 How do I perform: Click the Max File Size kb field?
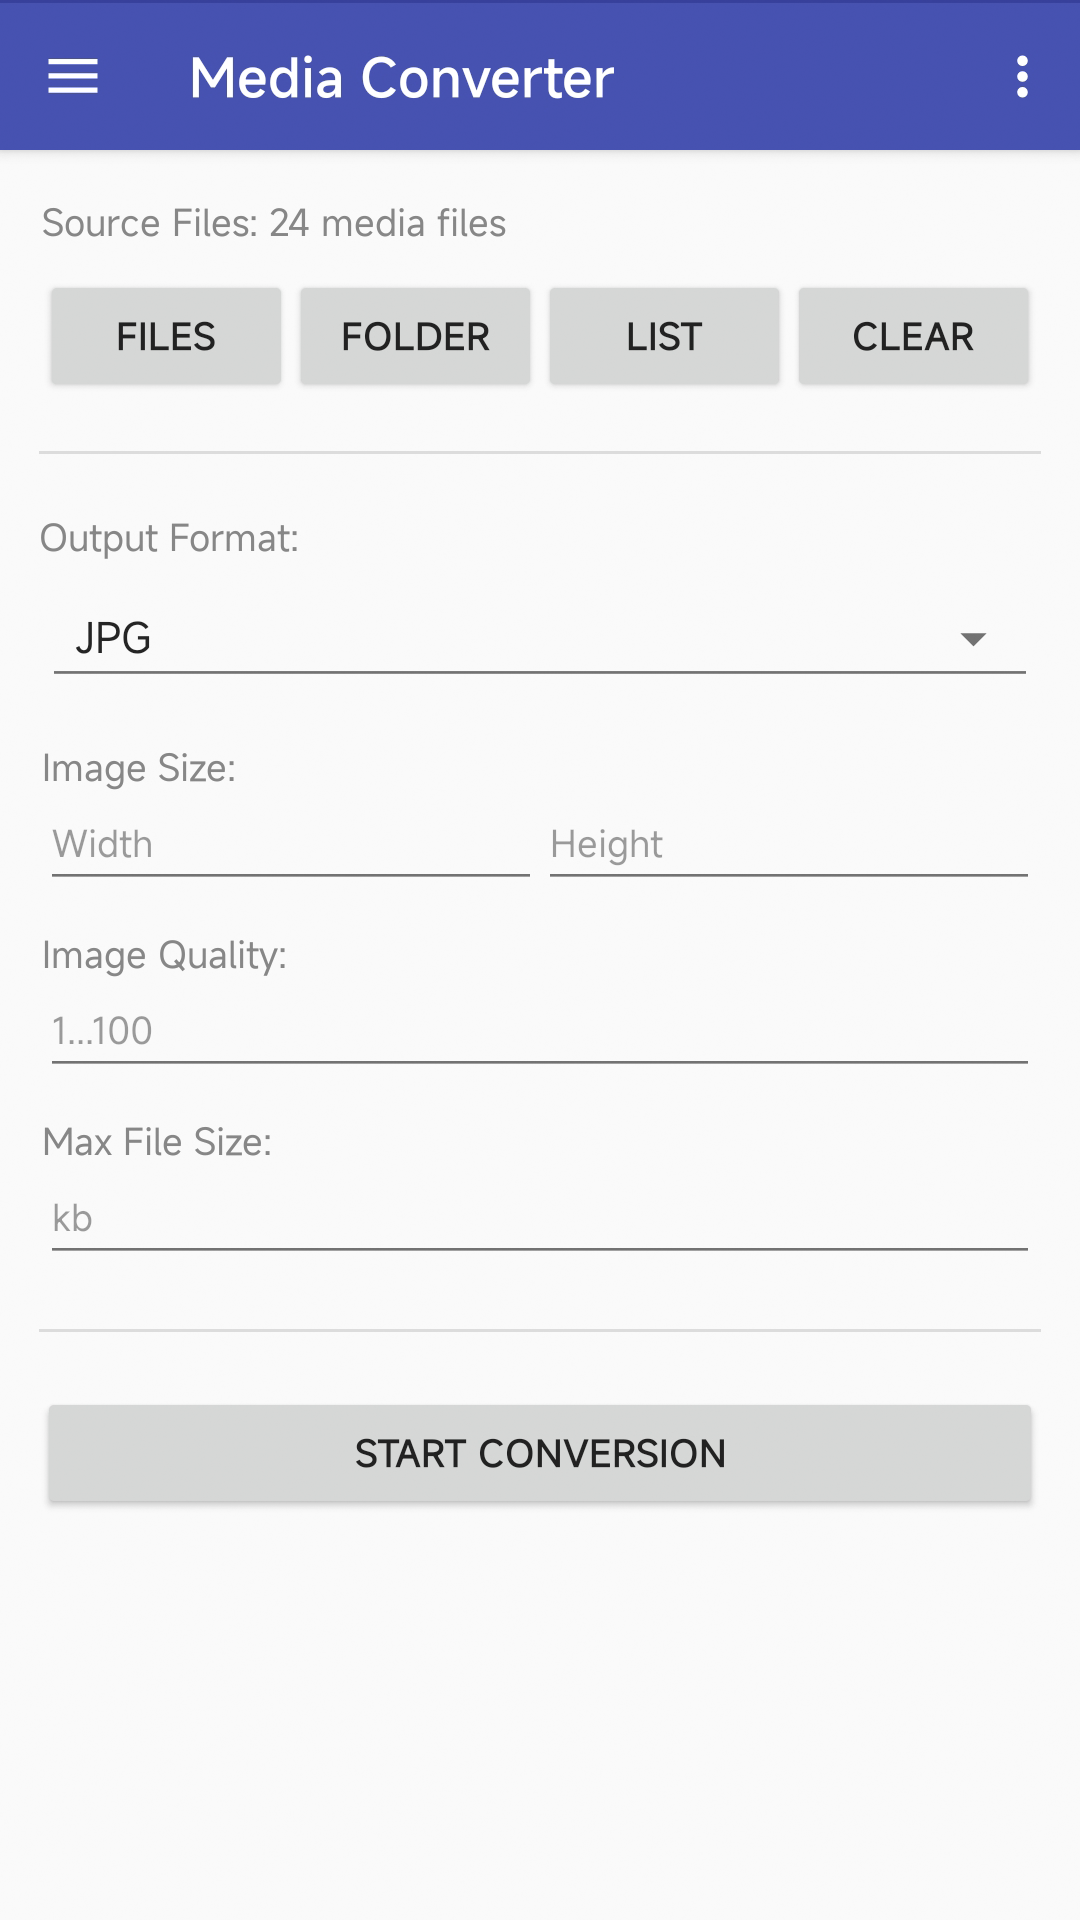(x=540, y=1219)
